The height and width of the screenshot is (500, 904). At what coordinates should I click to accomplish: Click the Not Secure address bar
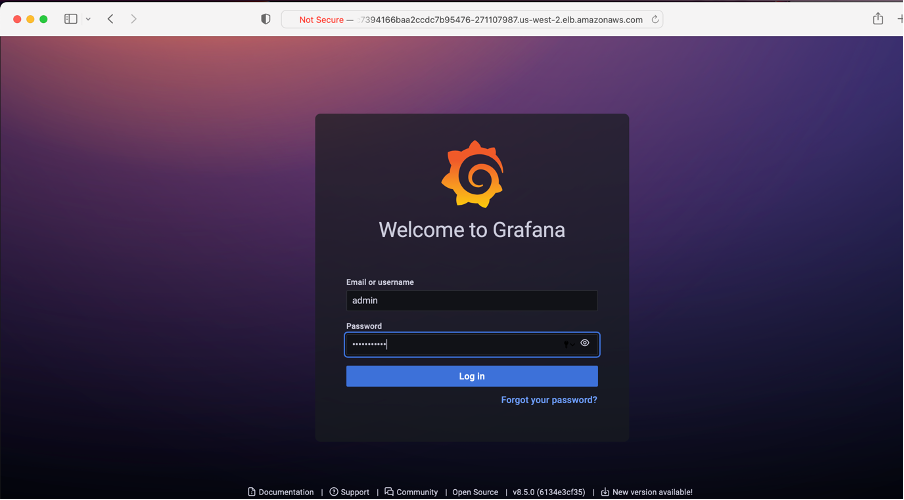tap(472, 20)
